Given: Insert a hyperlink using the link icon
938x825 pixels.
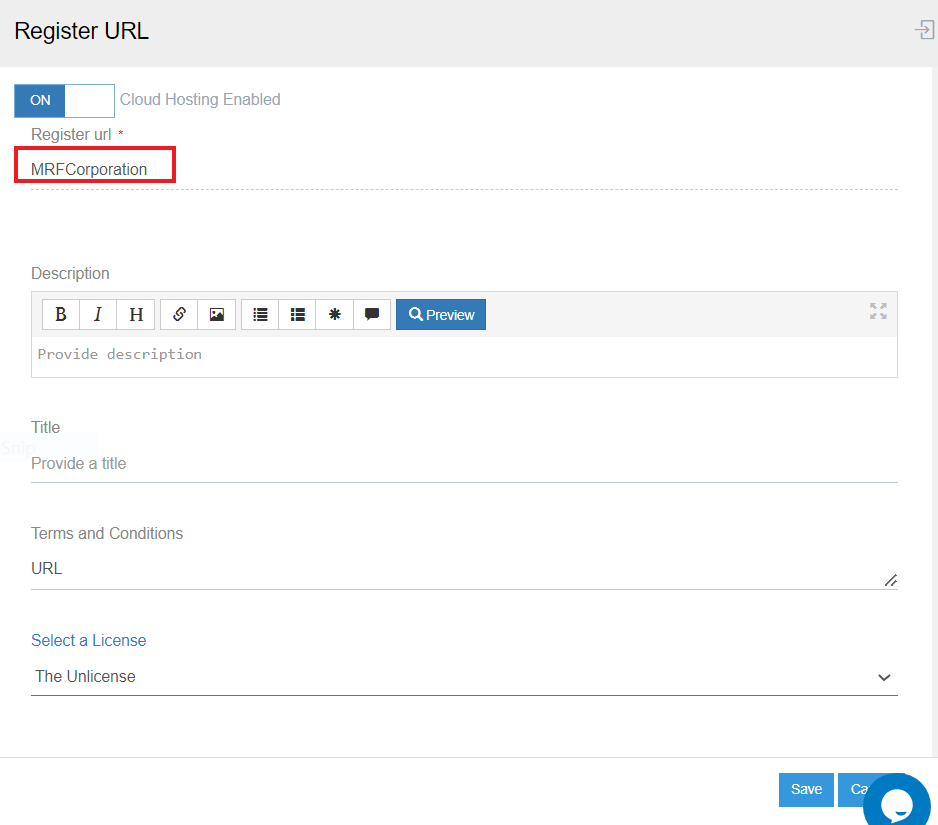Looking at the screenshot, I should click(179, 314).
